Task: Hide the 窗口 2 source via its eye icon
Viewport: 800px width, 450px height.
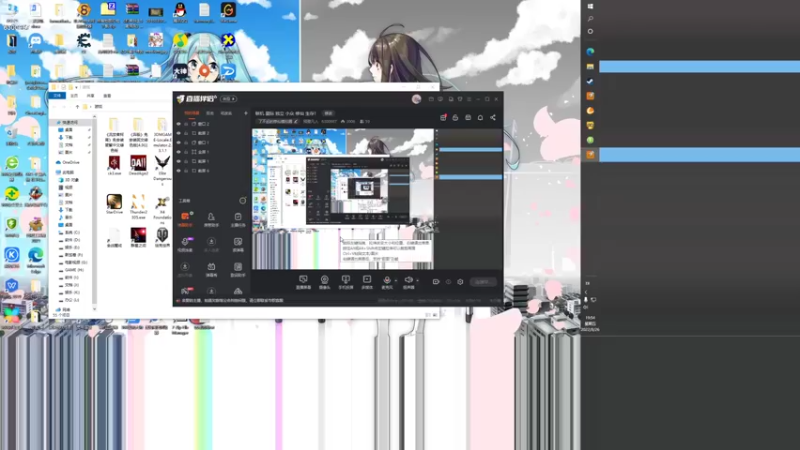Action: click(179, 124)
